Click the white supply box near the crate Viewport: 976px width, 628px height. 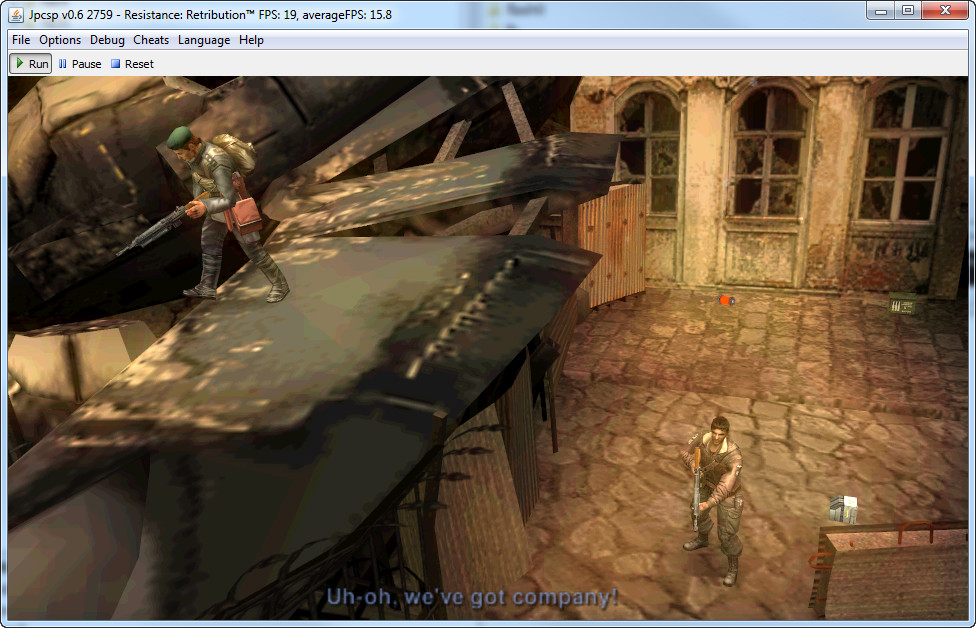[843, 509]
